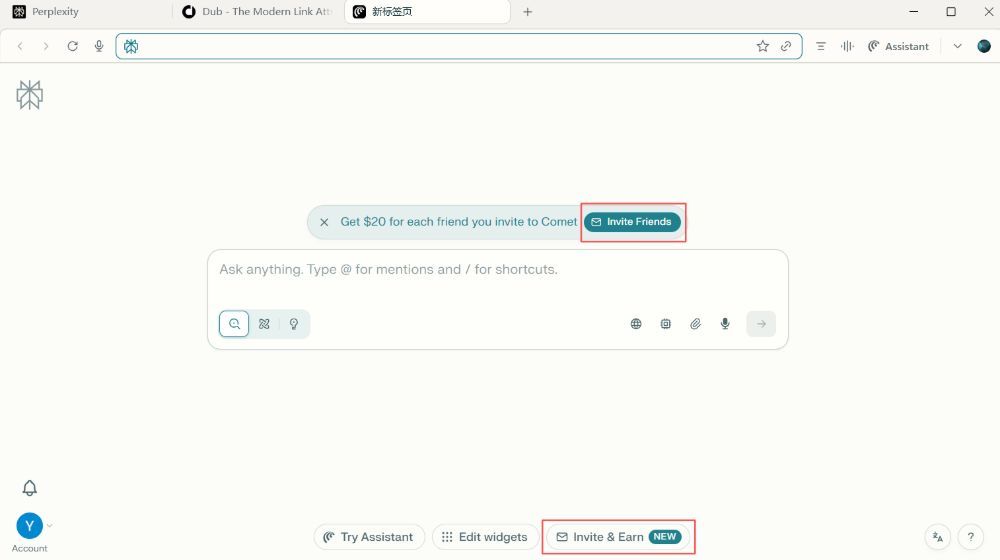This screenshot has width=1000, height=560.
Task: Select the Search mode toggle
Action: pos(234,324)
